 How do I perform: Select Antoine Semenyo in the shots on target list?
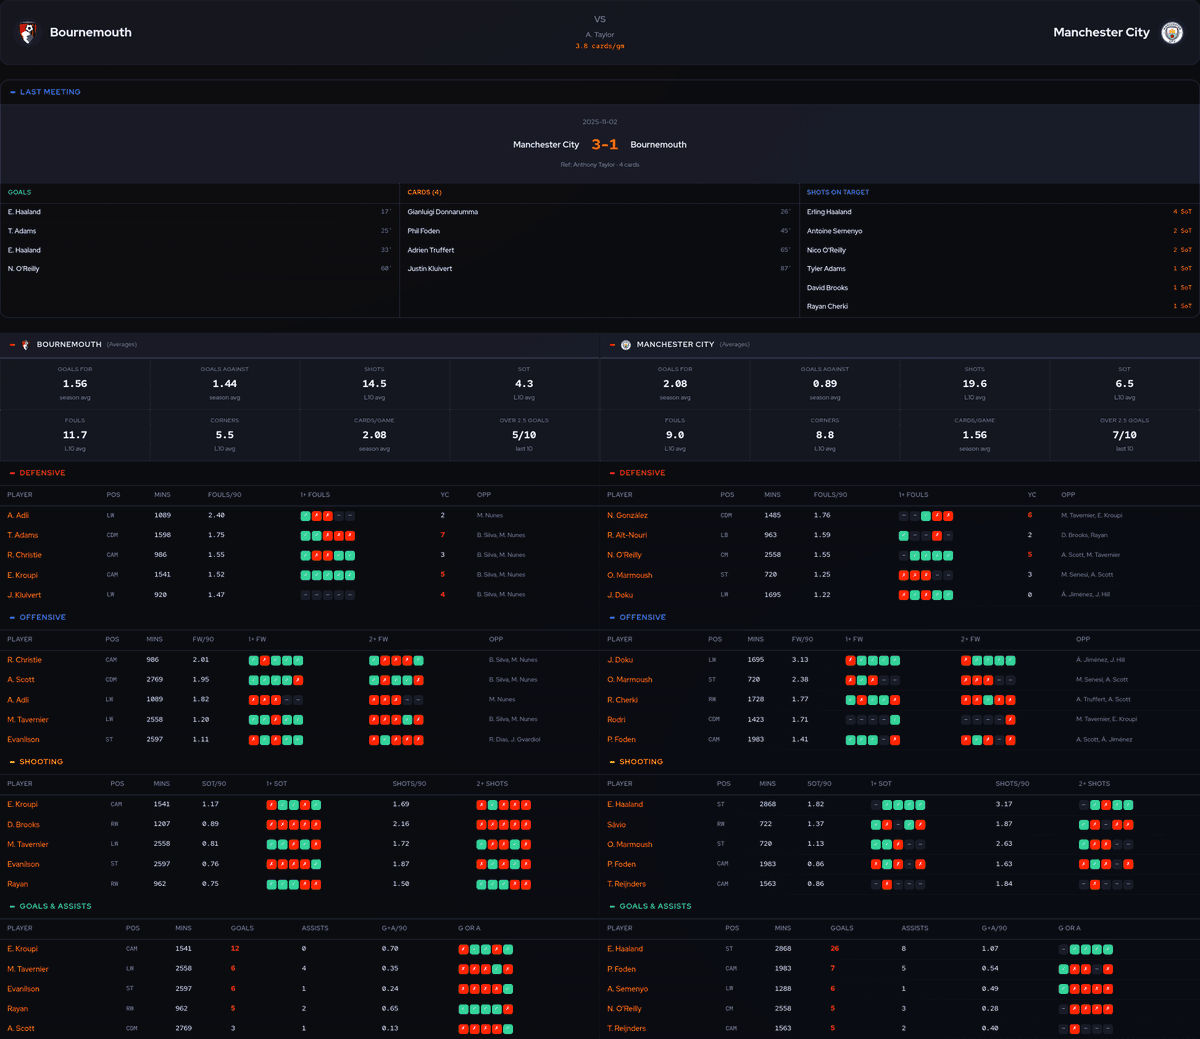coord(834,231)
